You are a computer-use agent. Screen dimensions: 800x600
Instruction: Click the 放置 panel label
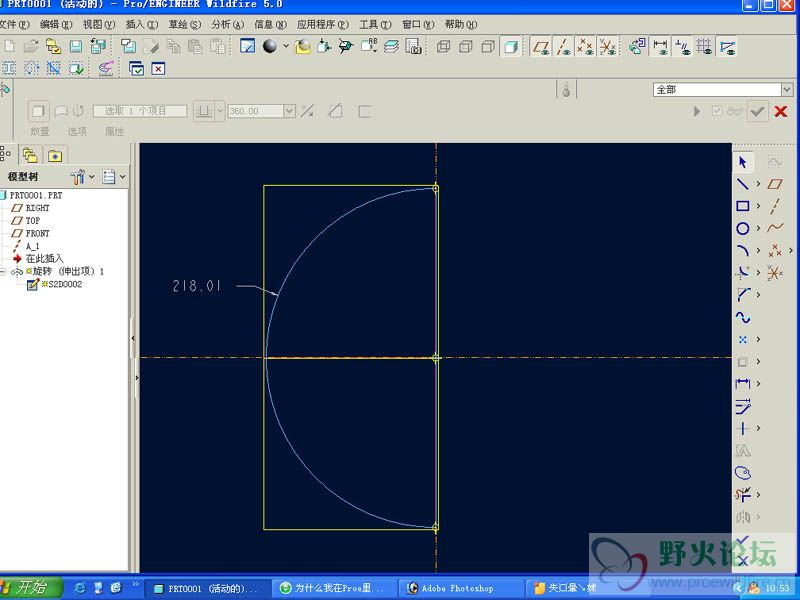click(x=40, y=131)
